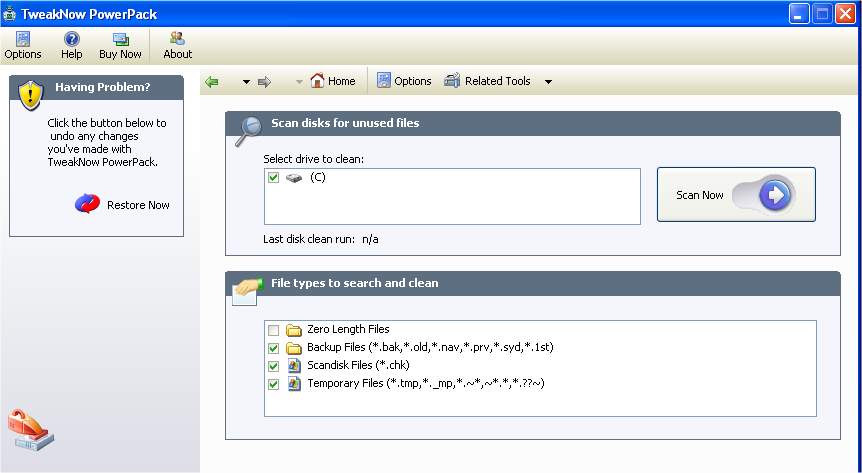This screenshot has width=862, height=473.
Task: Uncheck drive (C) checkbox
Action: coord(273,178)
